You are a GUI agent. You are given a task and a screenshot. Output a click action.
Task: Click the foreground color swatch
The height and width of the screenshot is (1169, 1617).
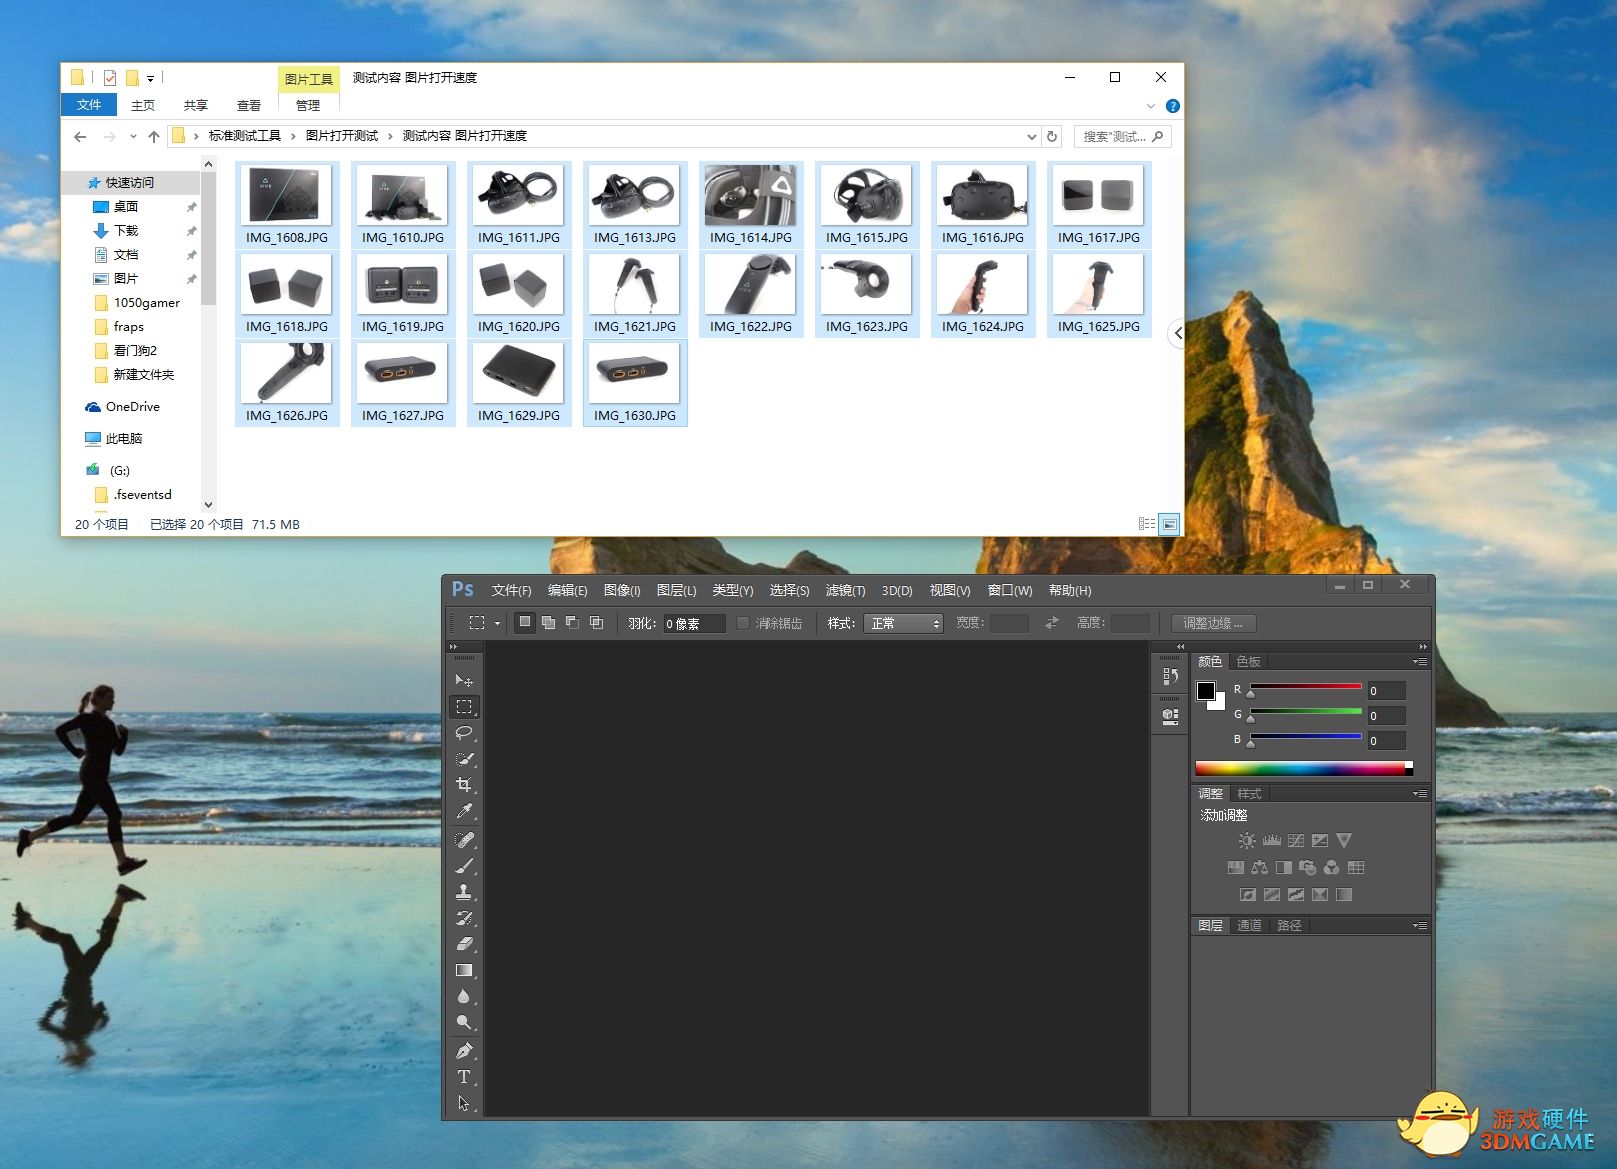pyautogui.click(x=1206, y=691)
